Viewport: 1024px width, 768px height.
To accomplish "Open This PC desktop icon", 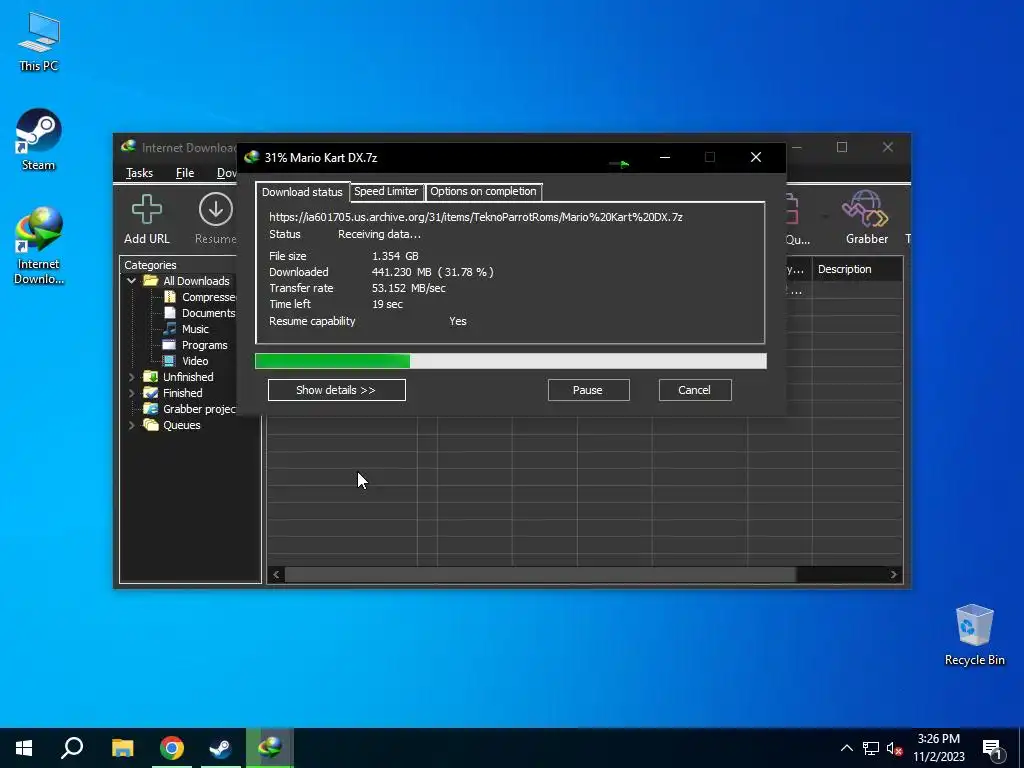I will (39, 42).
